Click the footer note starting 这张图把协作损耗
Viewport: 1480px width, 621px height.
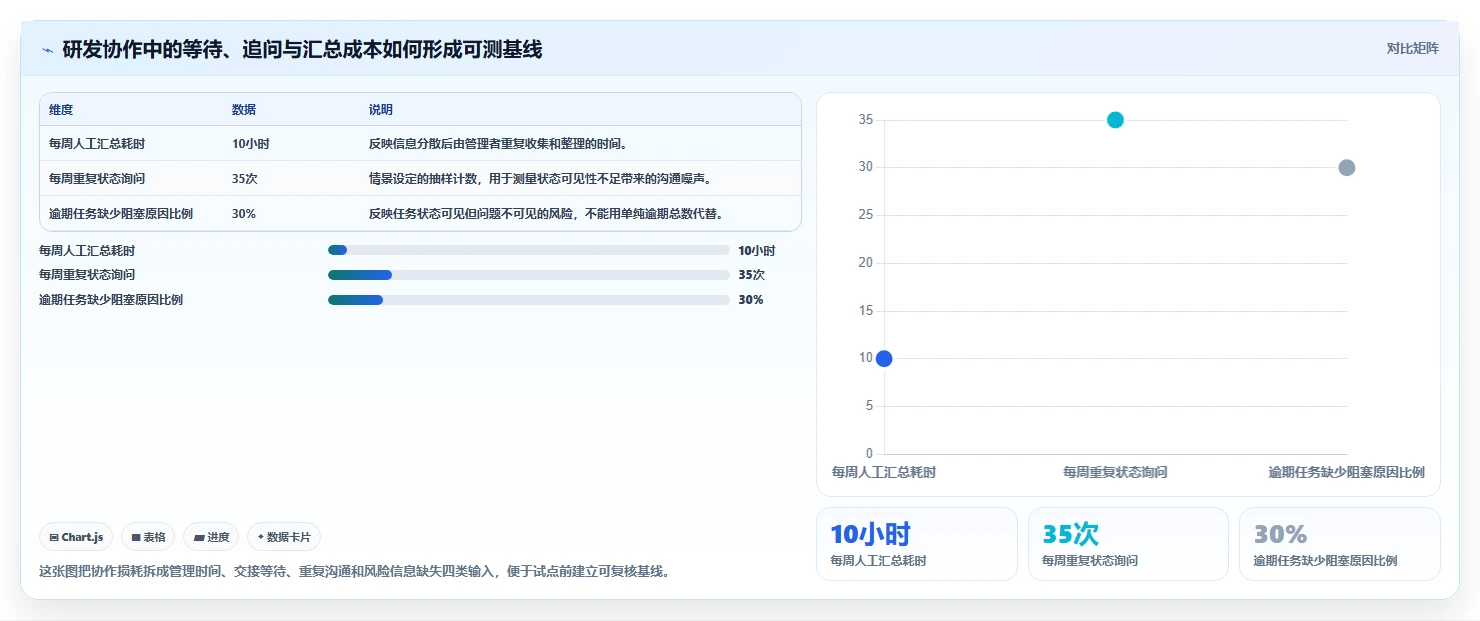[354, 572]
